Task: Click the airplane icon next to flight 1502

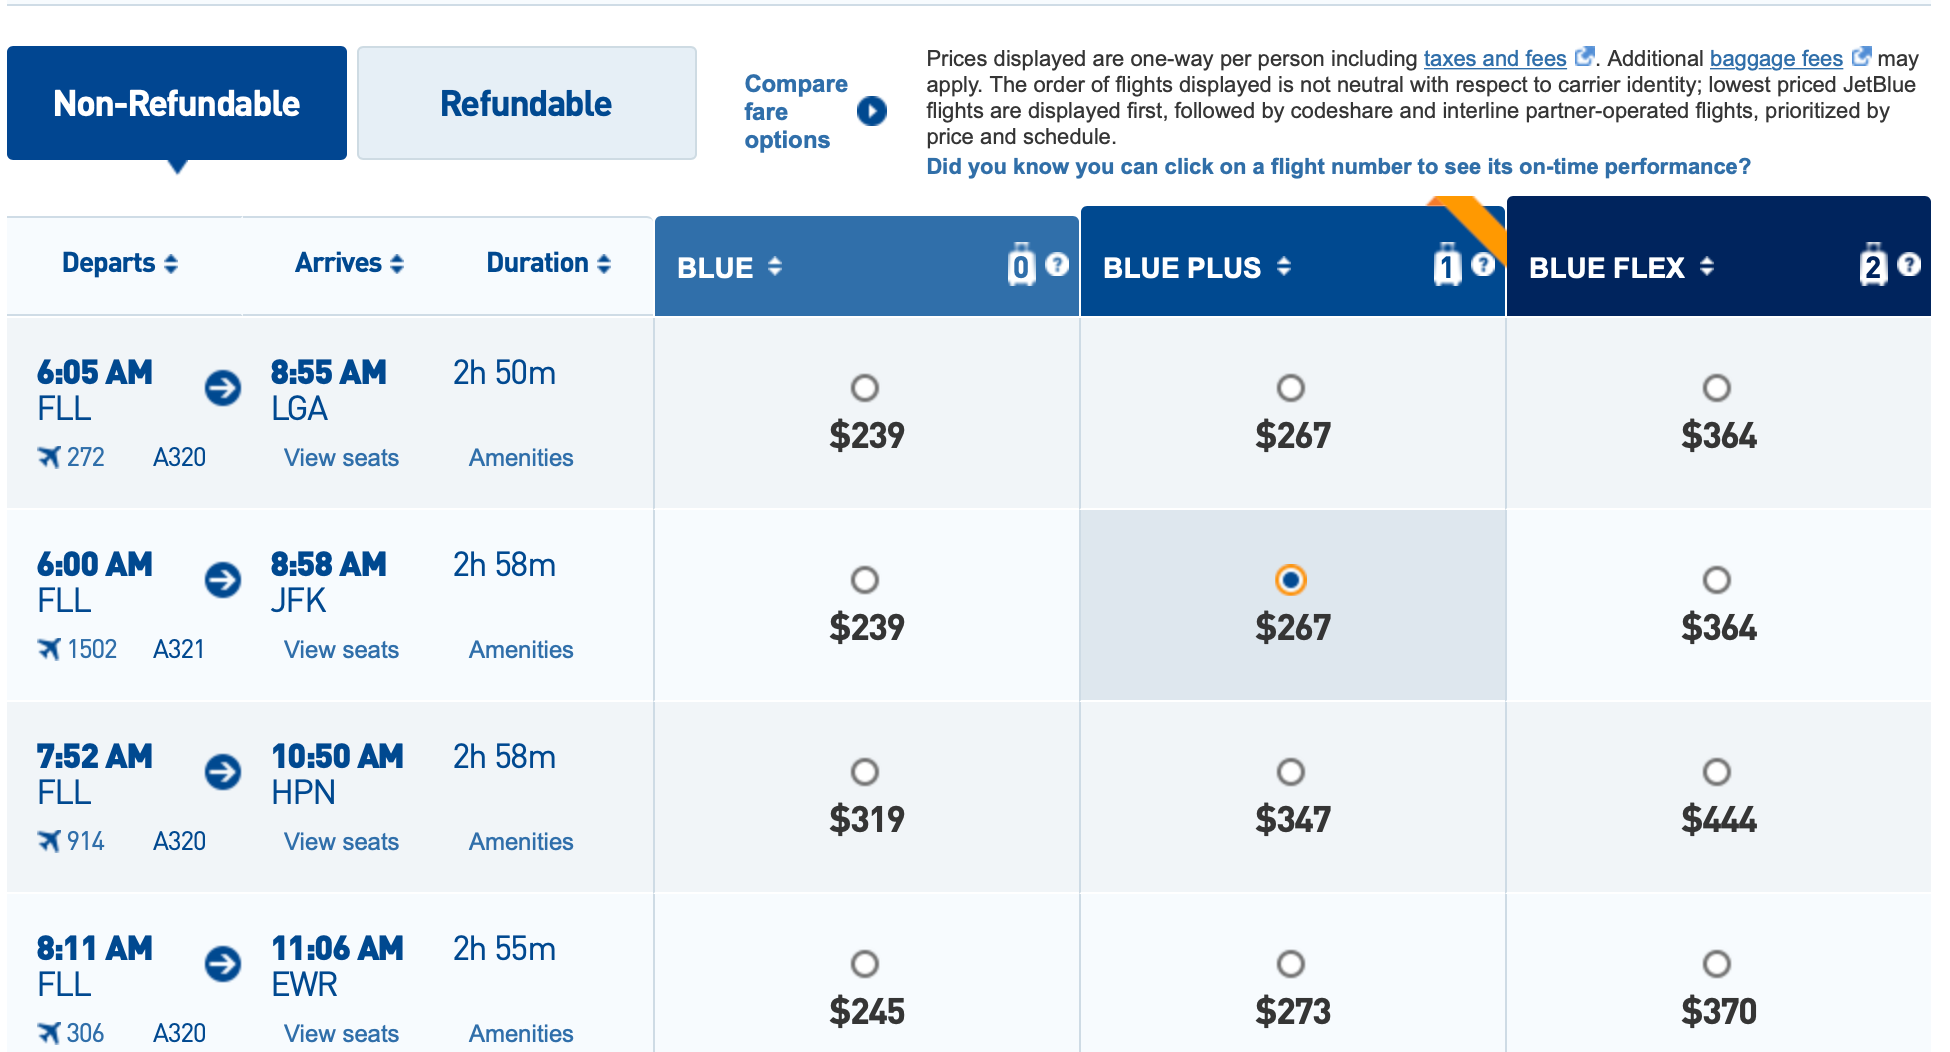Action: 49,650
